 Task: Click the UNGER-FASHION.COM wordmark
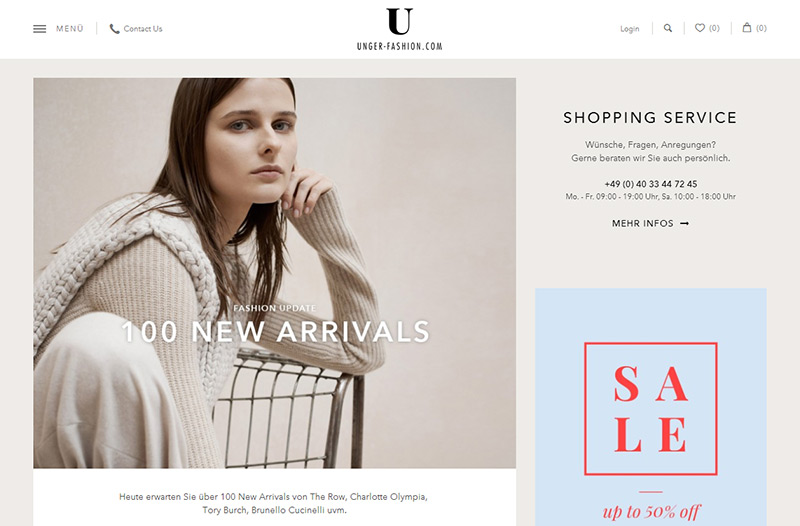point(399,46)
